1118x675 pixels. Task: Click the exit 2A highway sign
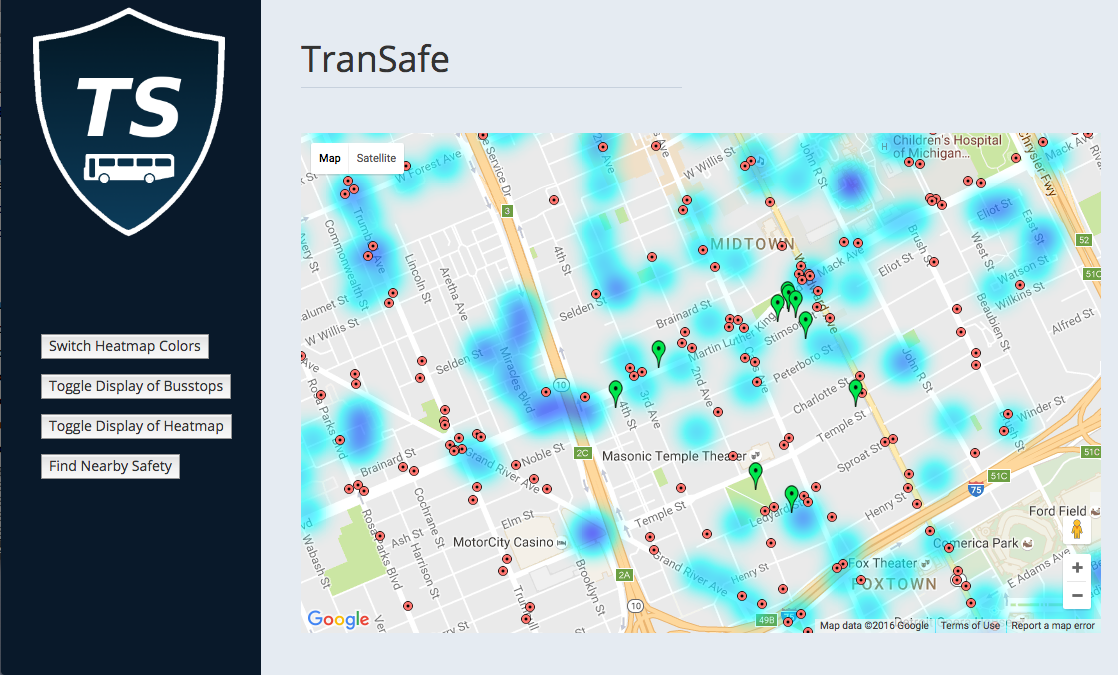pos(625,575)
